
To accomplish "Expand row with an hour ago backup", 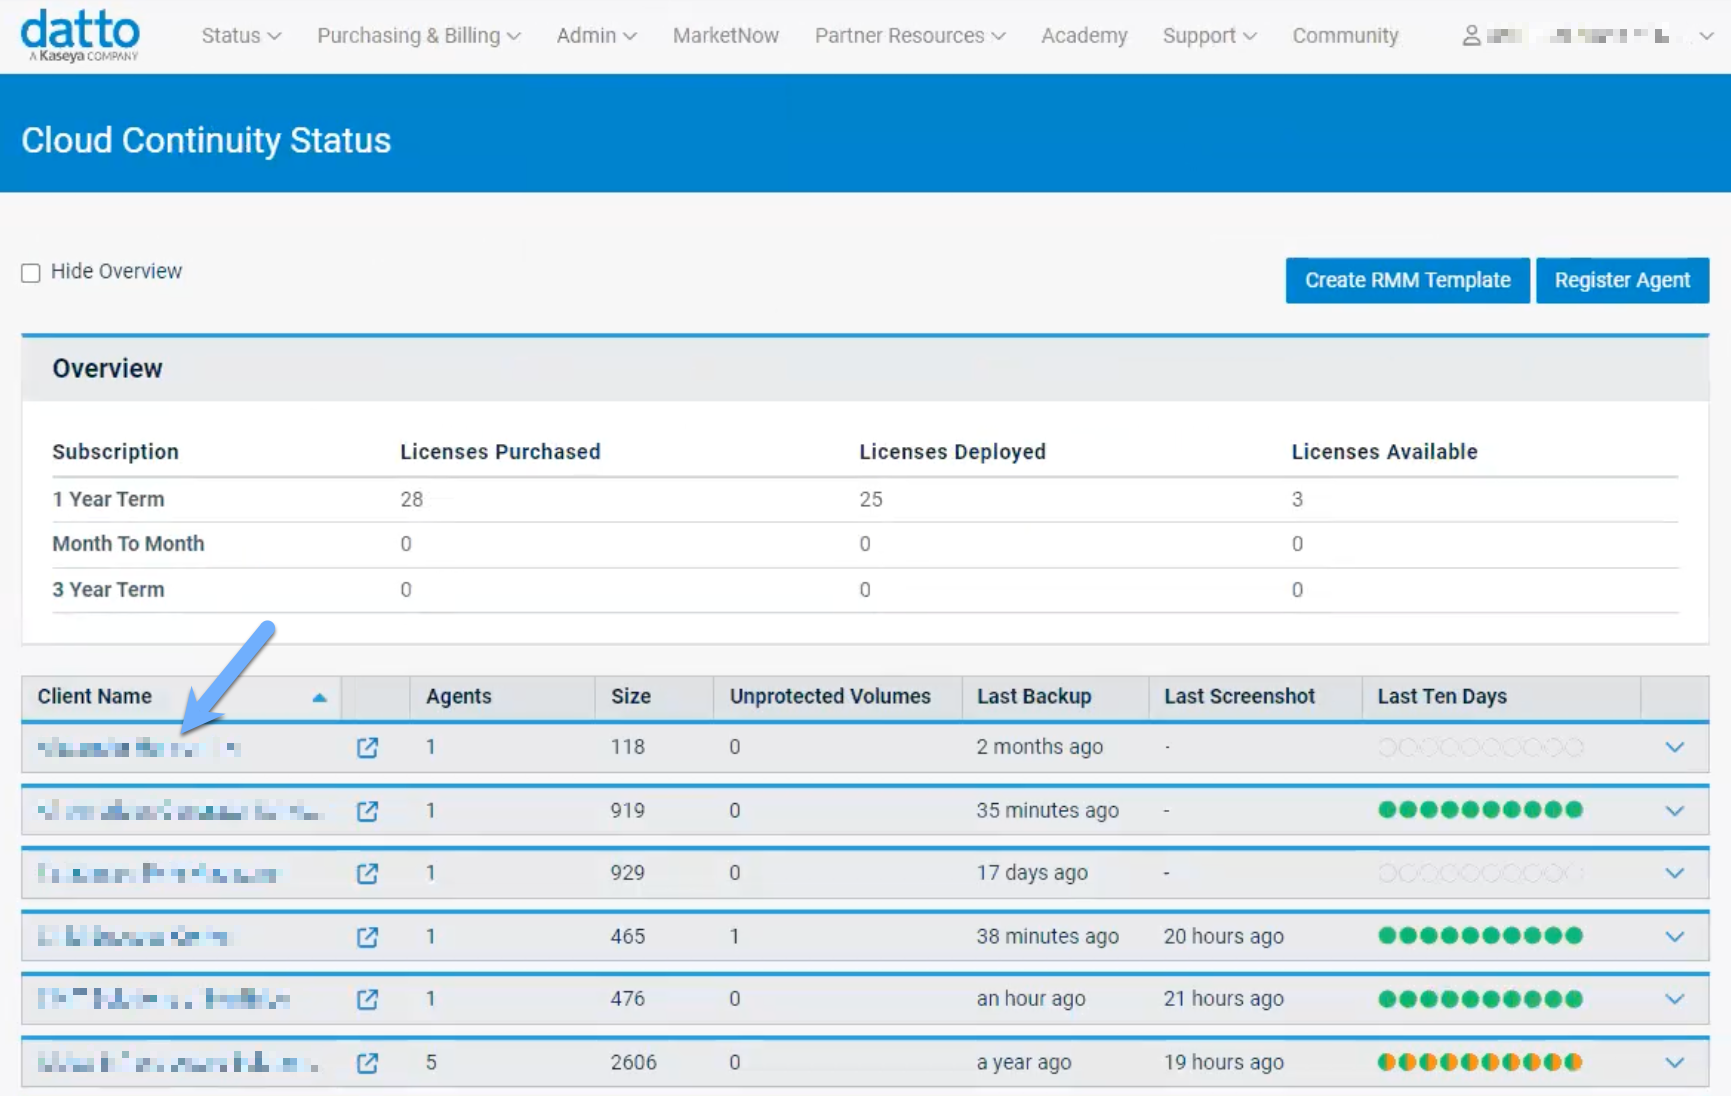I will point(1675,999).
